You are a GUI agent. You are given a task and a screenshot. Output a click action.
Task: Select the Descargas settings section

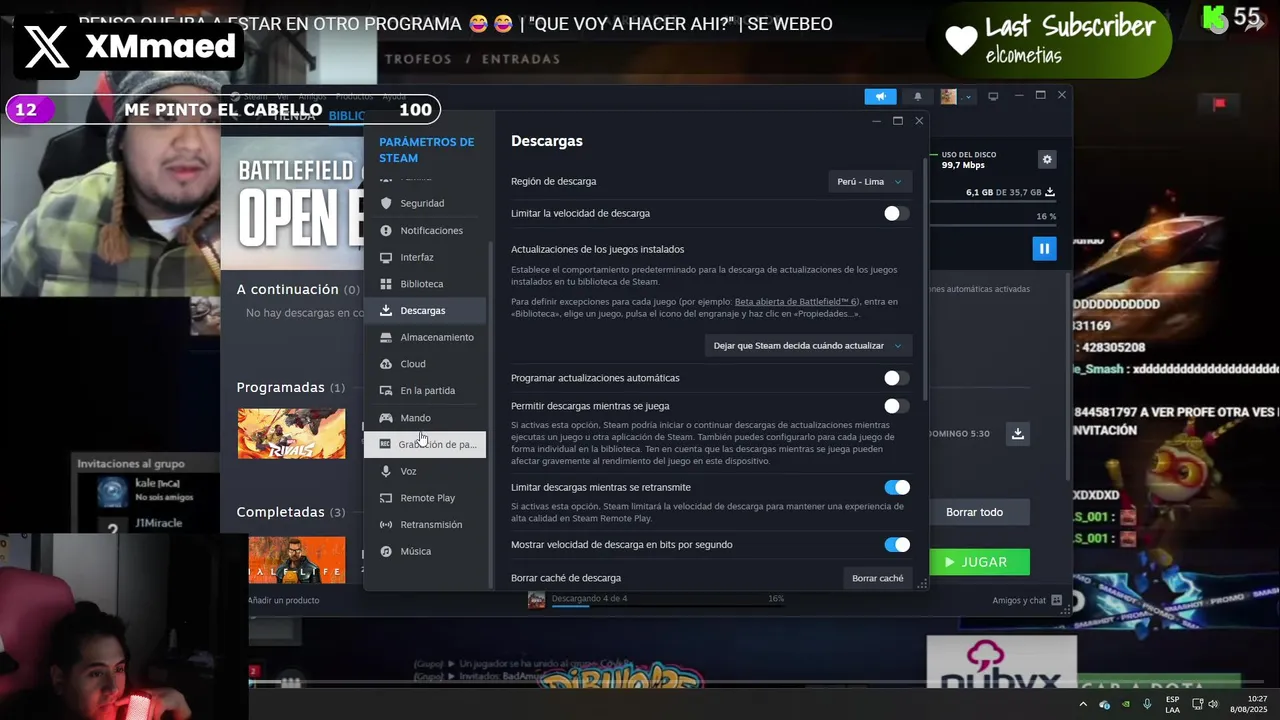click(425, 311)
